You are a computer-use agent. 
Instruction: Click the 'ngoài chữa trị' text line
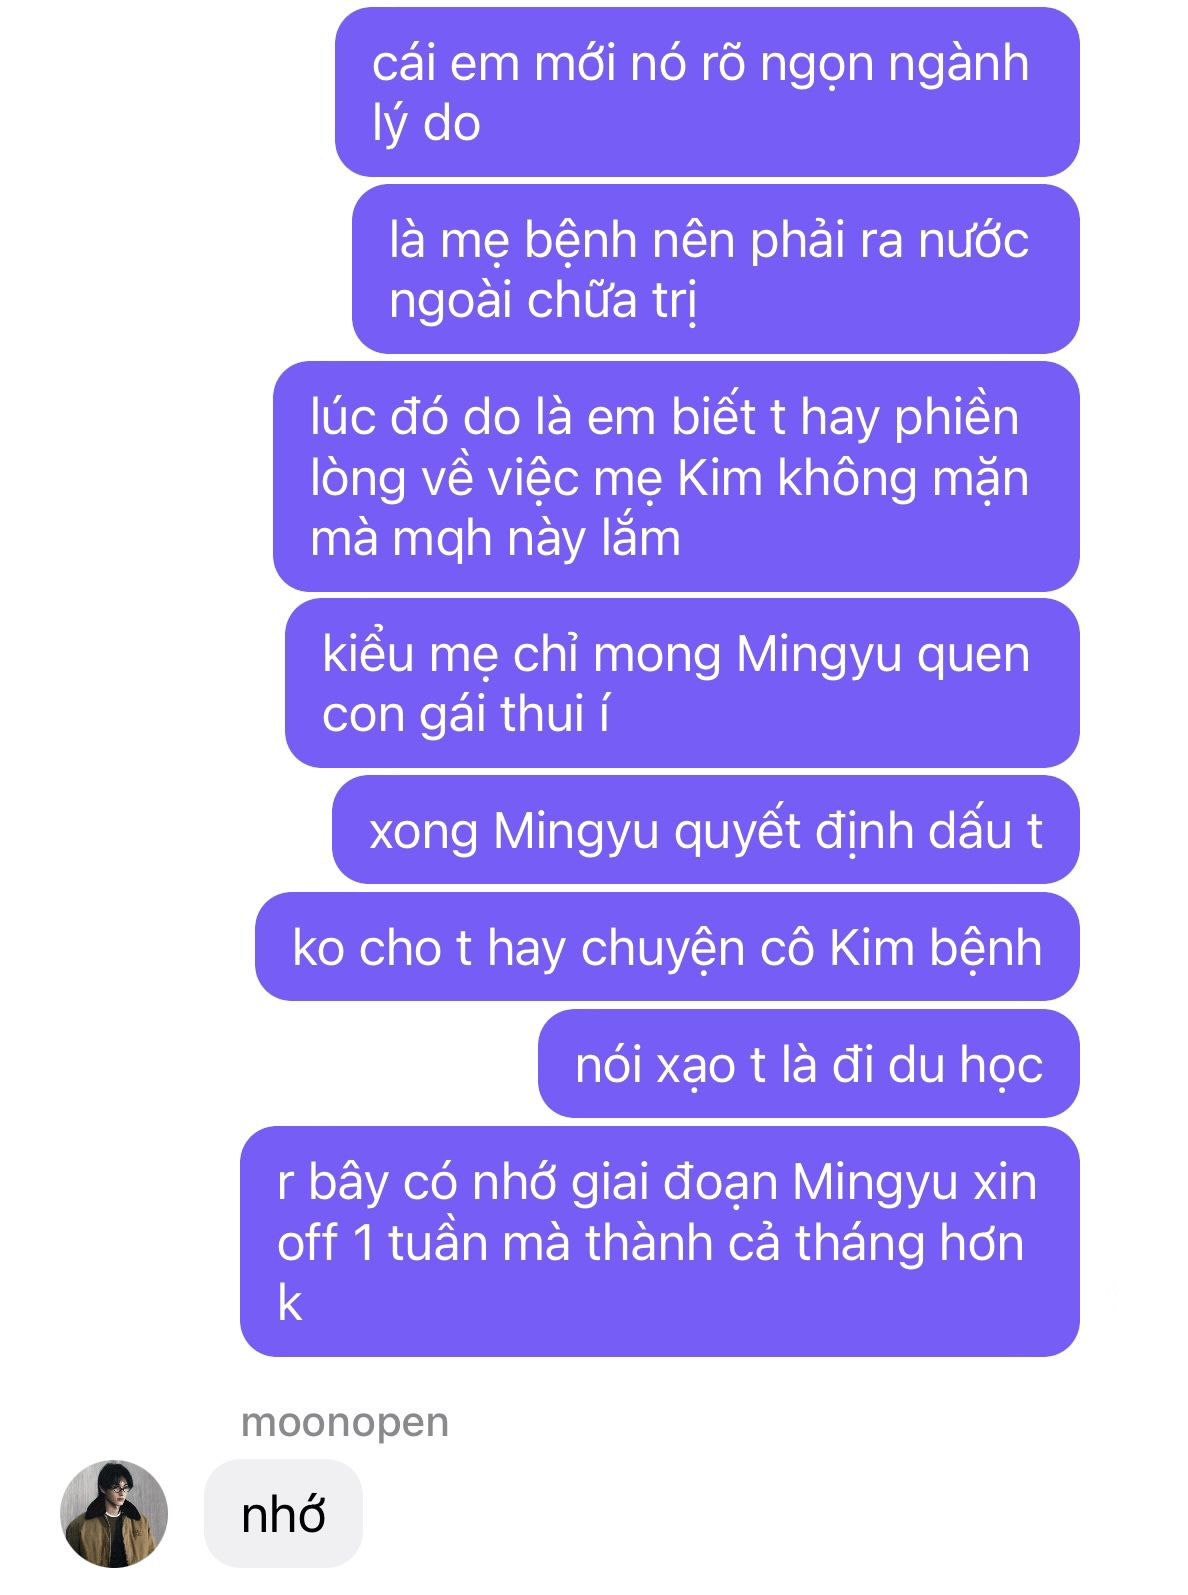click(x=543, y=300)
